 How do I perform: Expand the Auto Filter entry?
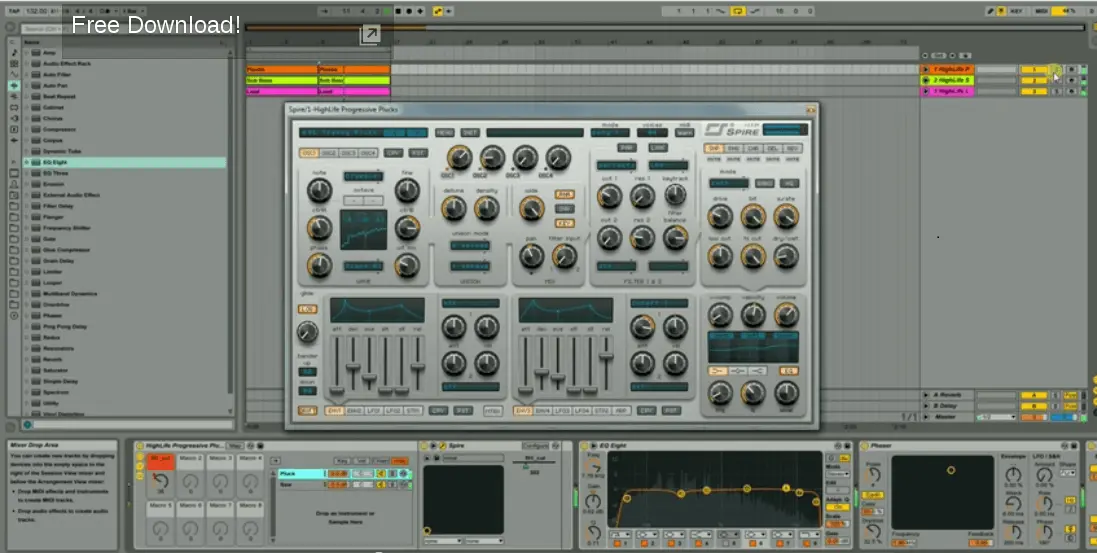[x=27, y=74]
